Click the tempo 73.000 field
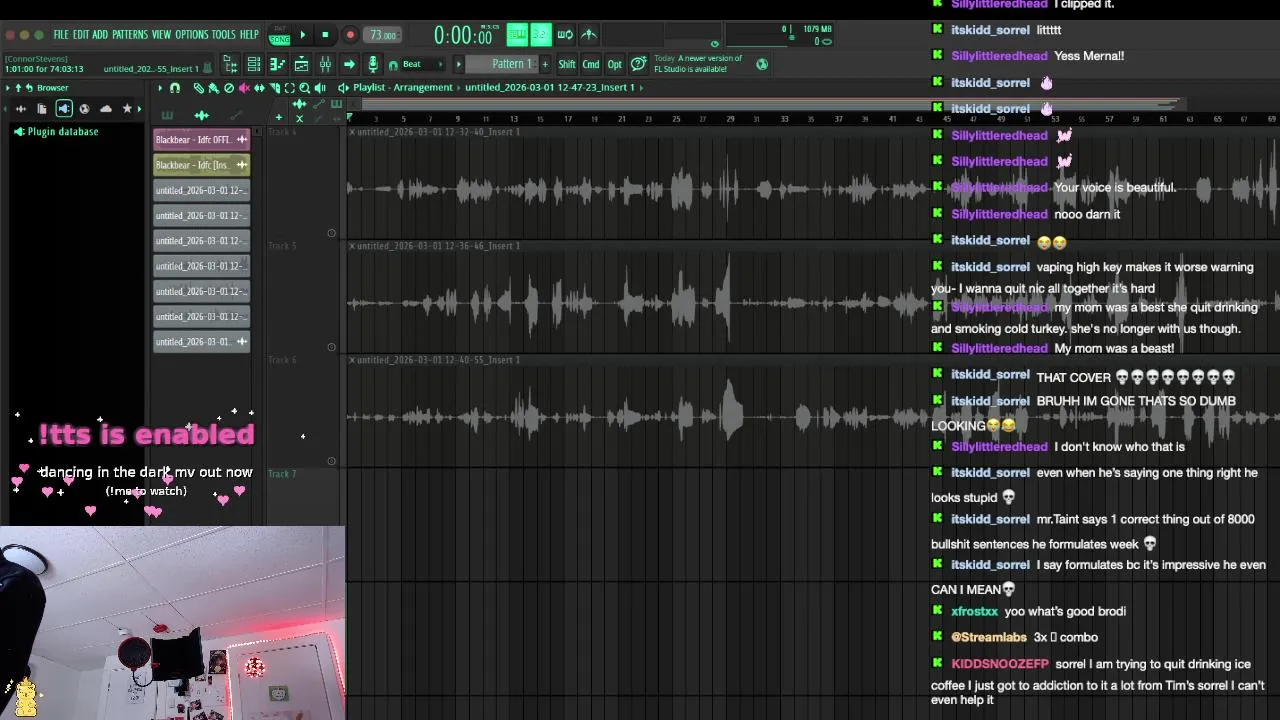 (383, 35)
